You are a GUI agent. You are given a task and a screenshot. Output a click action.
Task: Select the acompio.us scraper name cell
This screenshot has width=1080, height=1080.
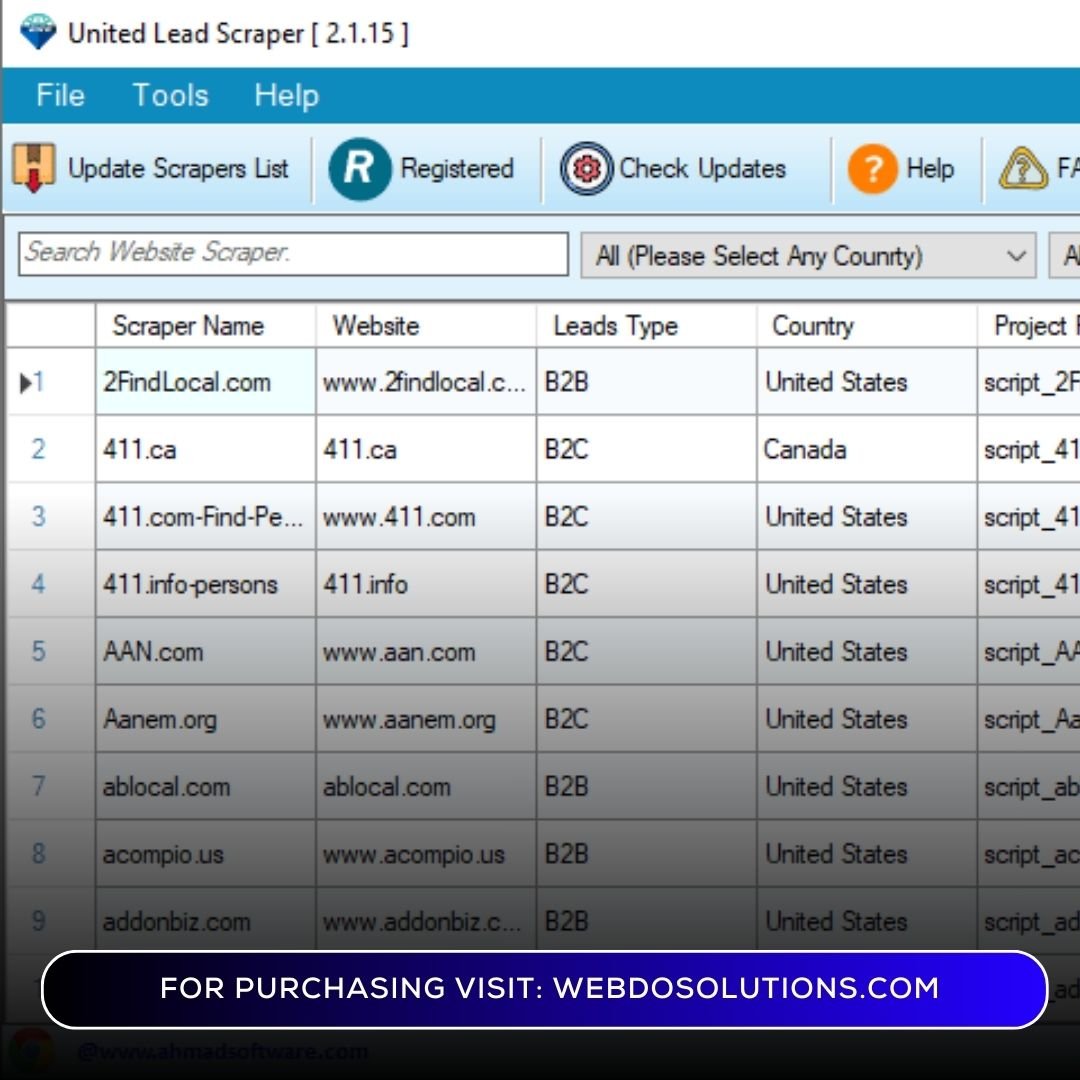click(x=205, y=854)
